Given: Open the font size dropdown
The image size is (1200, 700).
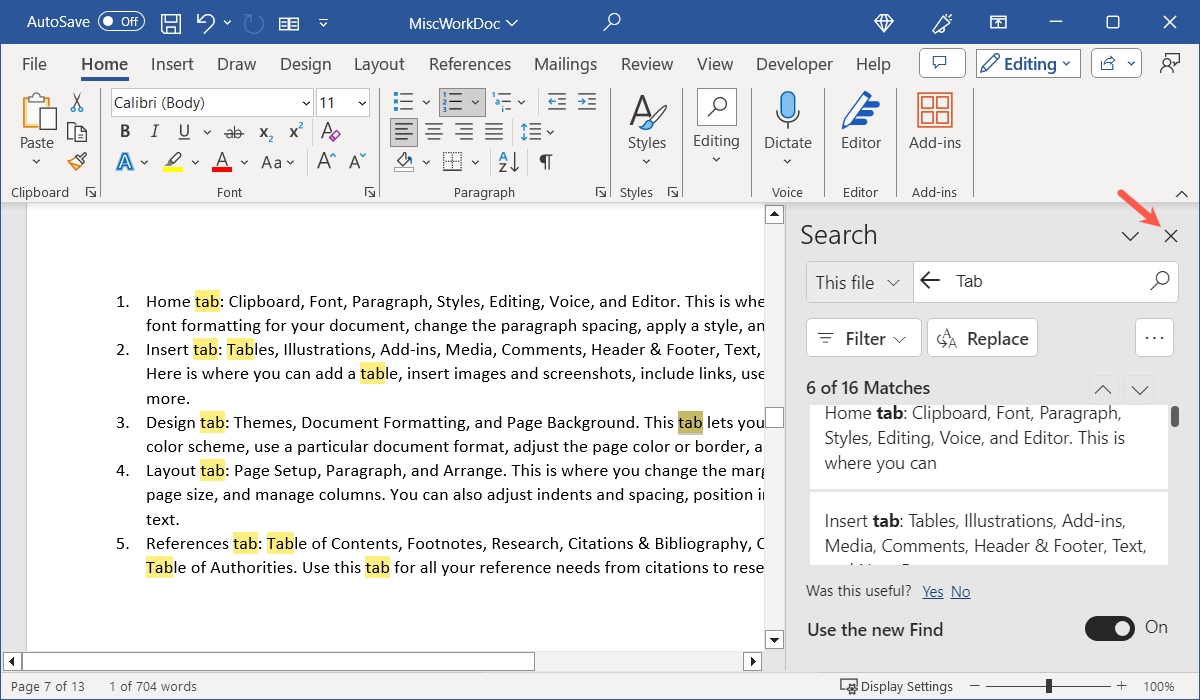Looking at the screenshot, I should (362, 102).
